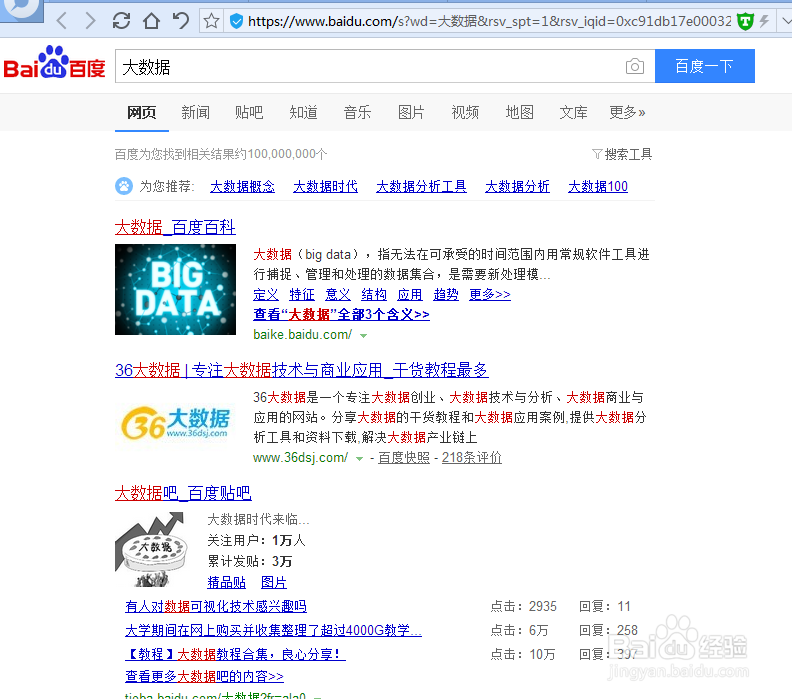Open suggested search 大数据时代
The width and height of the screenshot is (792, 699).
click(325, 186)
